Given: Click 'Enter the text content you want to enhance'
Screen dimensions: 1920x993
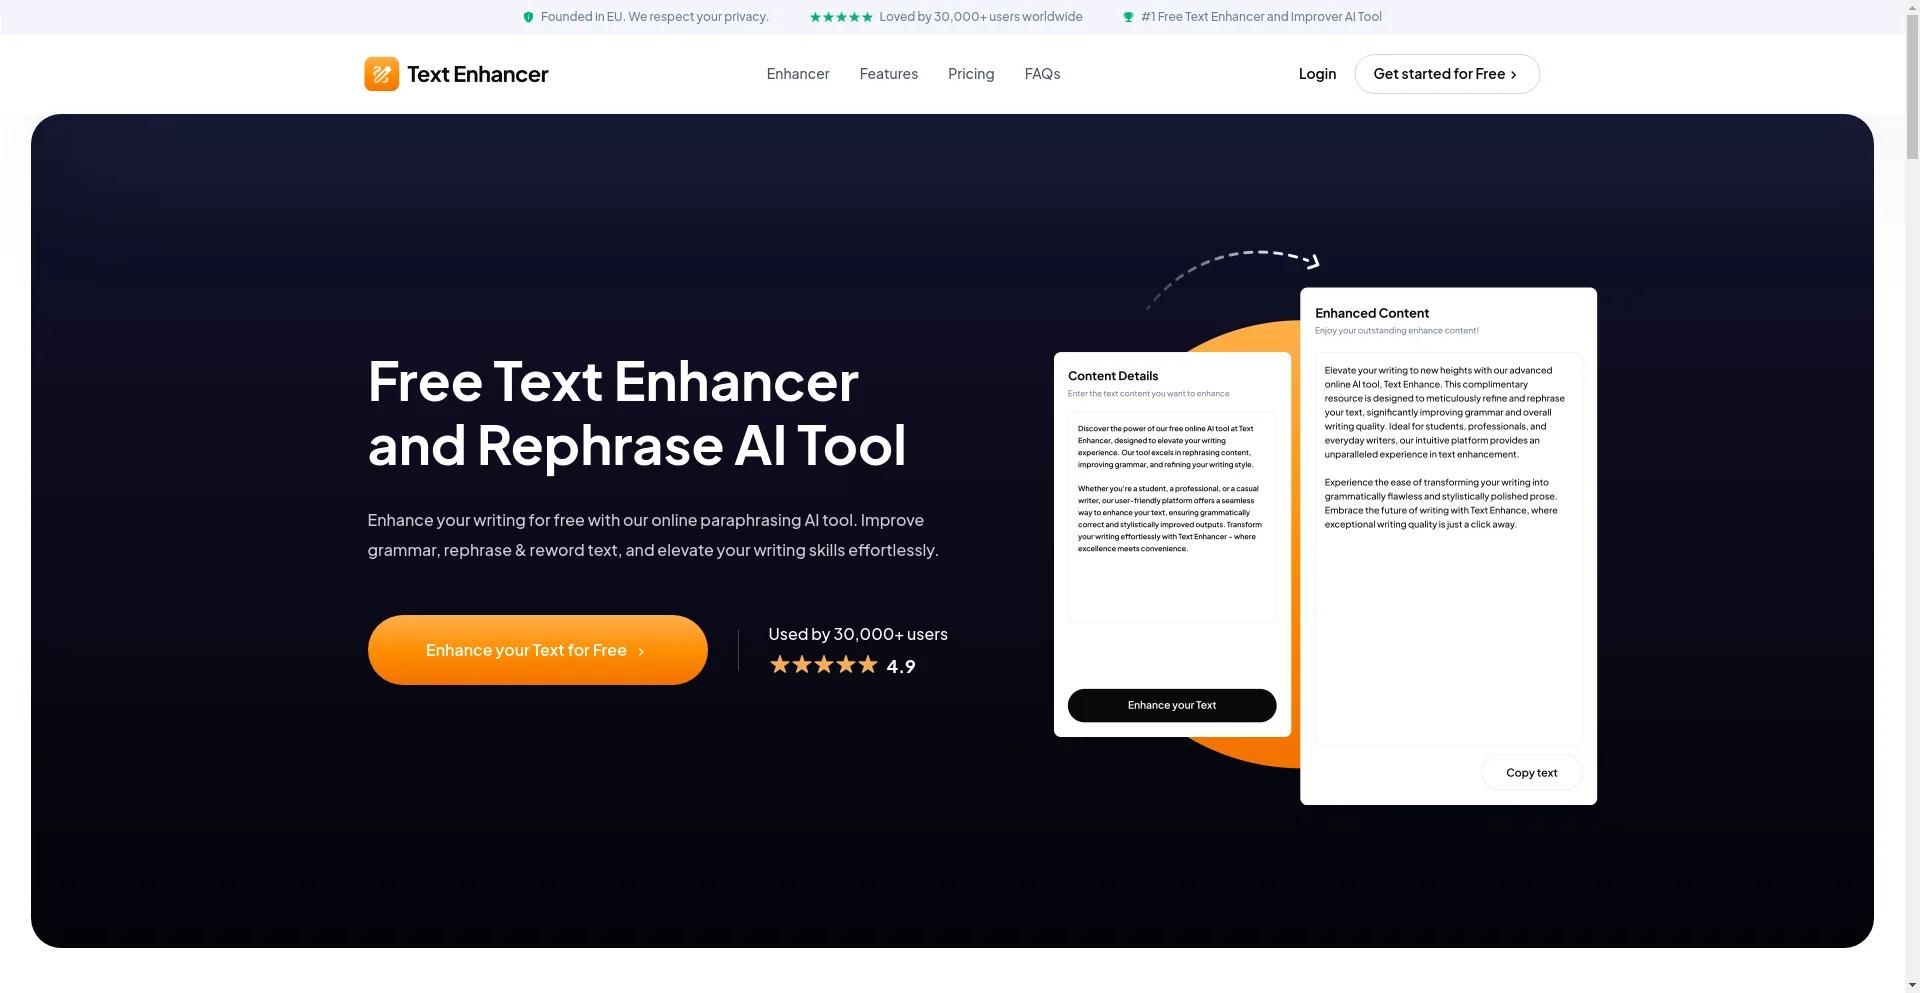Looking at the screenshot, I should point(1148,394).
